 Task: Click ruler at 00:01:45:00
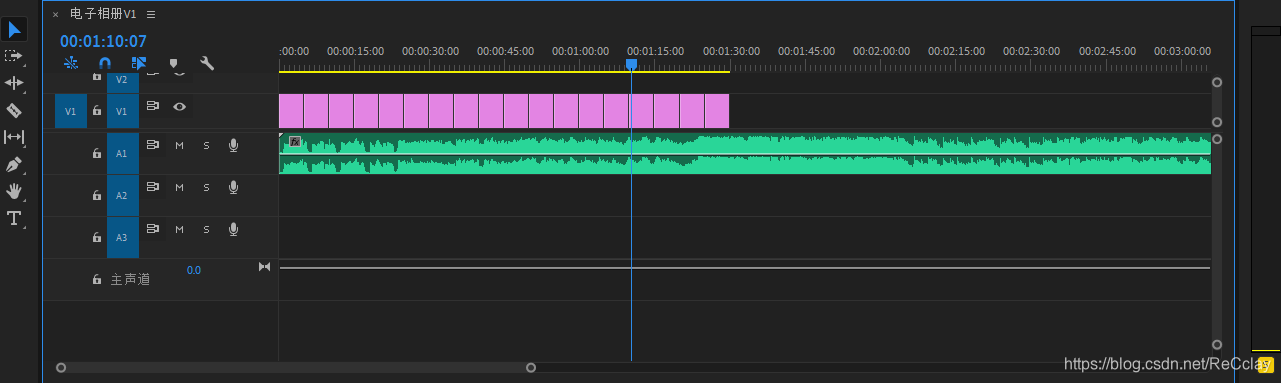[806, 51]
